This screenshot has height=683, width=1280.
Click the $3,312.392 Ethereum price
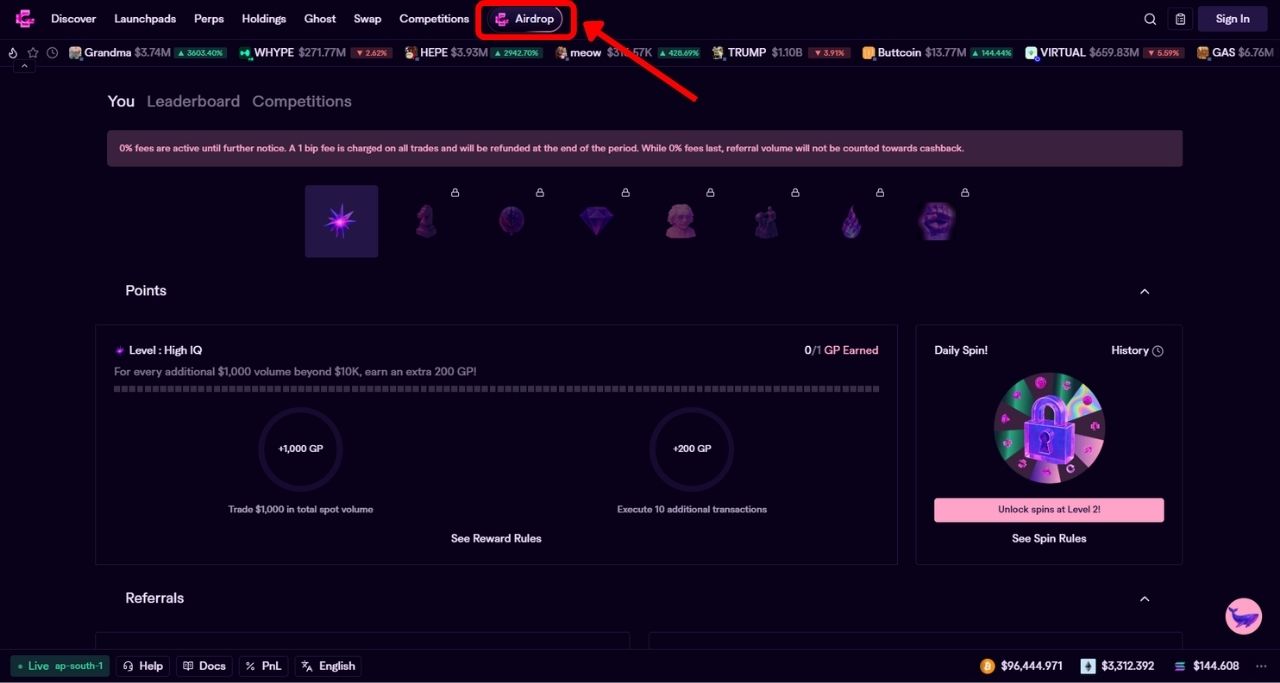[1128, 666]
